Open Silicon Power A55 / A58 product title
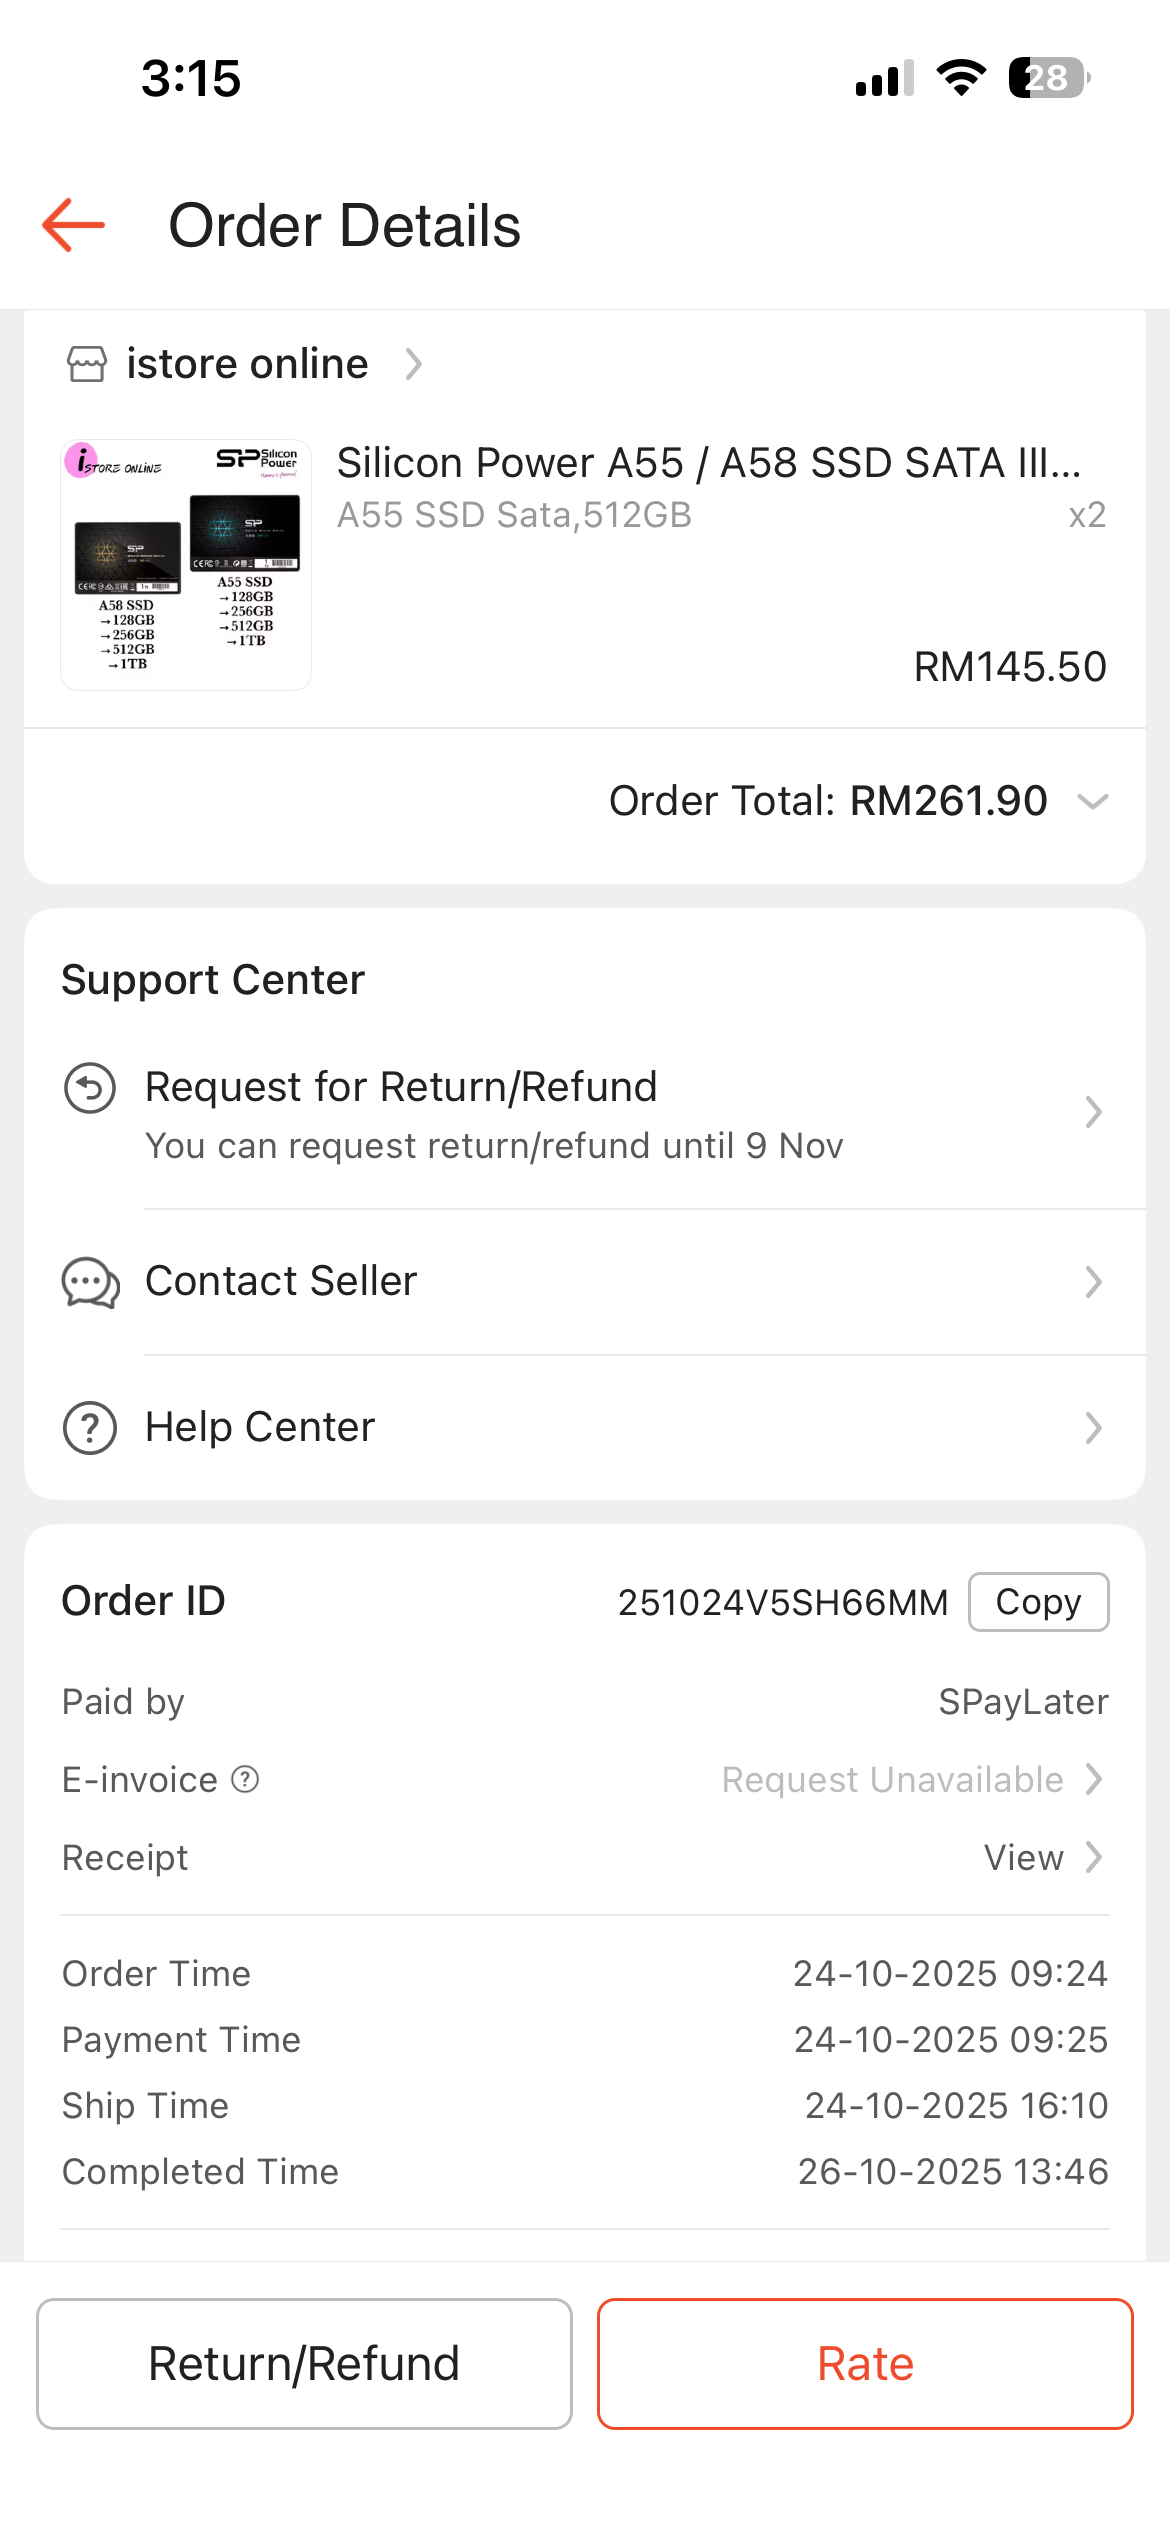Screen dimensions: 1170x2532 point(708,463)
